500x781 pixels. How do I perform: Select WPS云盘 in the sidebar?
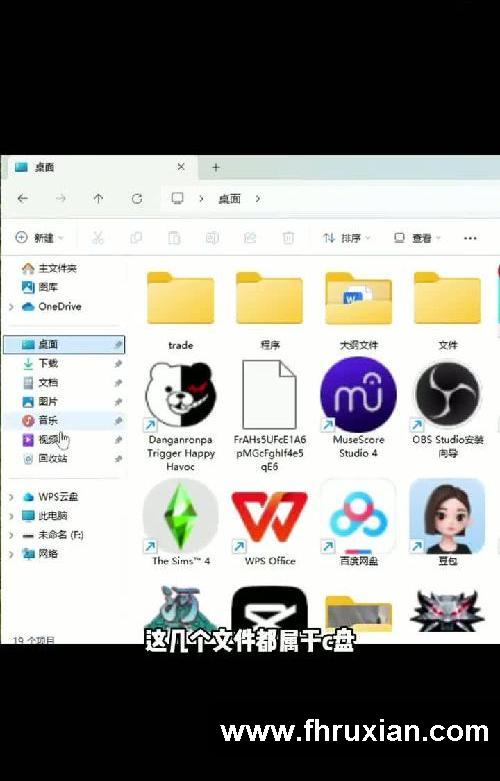click(50, 497)
